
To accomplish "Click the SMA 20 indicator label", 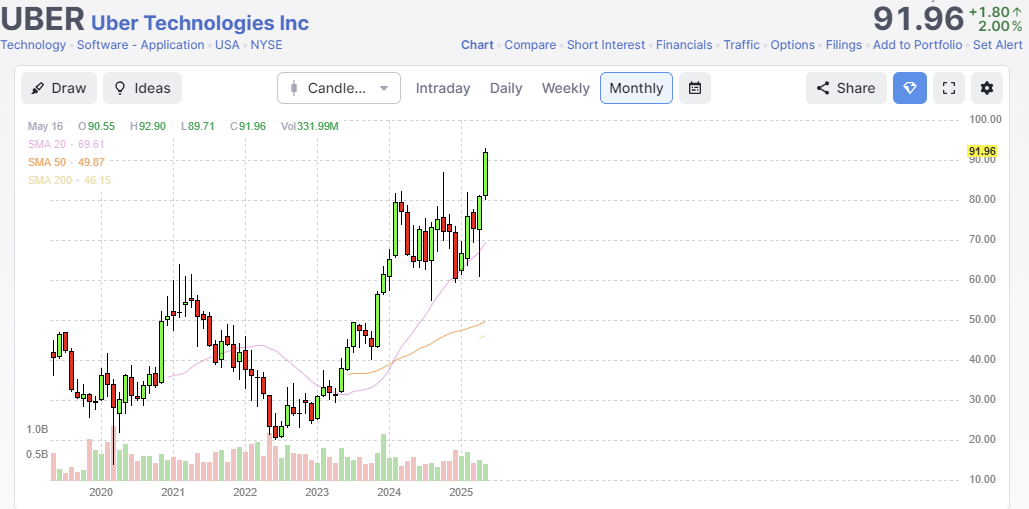I will pyautogui.click(x=66, y=144).
